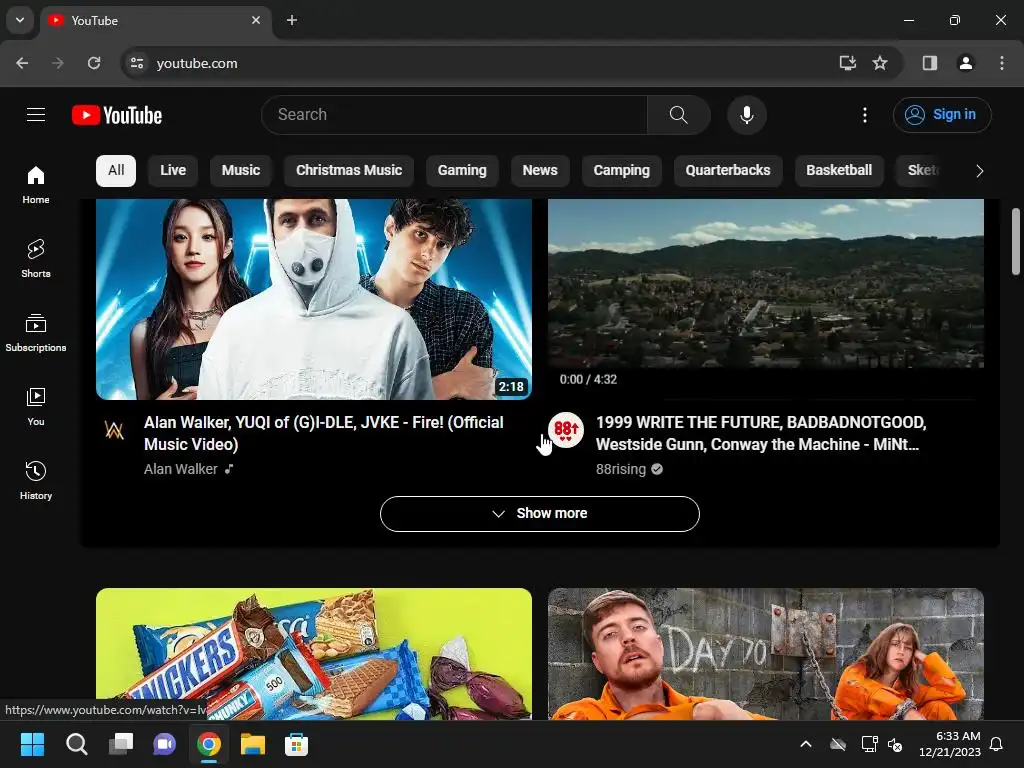Viewport: 1024px width, 768px height.
Task: Click the address bar URL youtube.com
Action: (x=197, y=63)
